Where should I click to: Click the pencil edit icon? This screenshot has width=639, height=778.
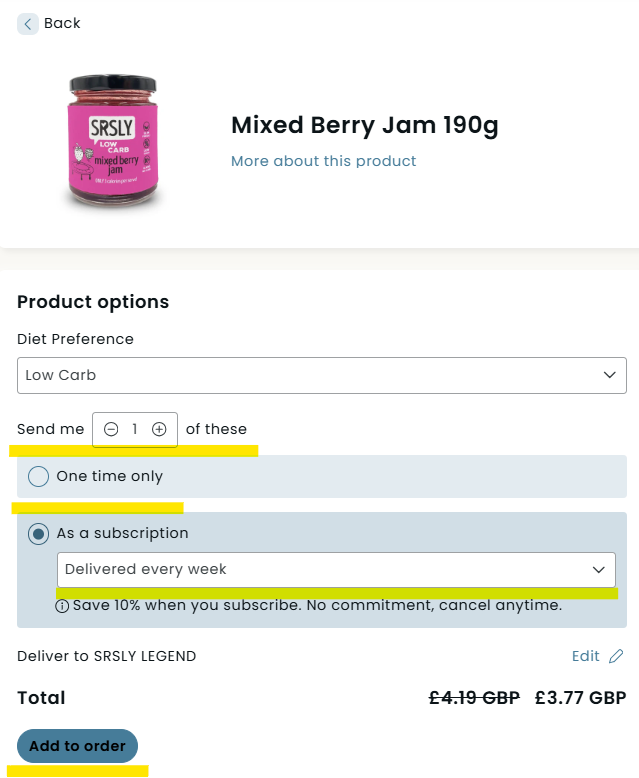(616, 656)
